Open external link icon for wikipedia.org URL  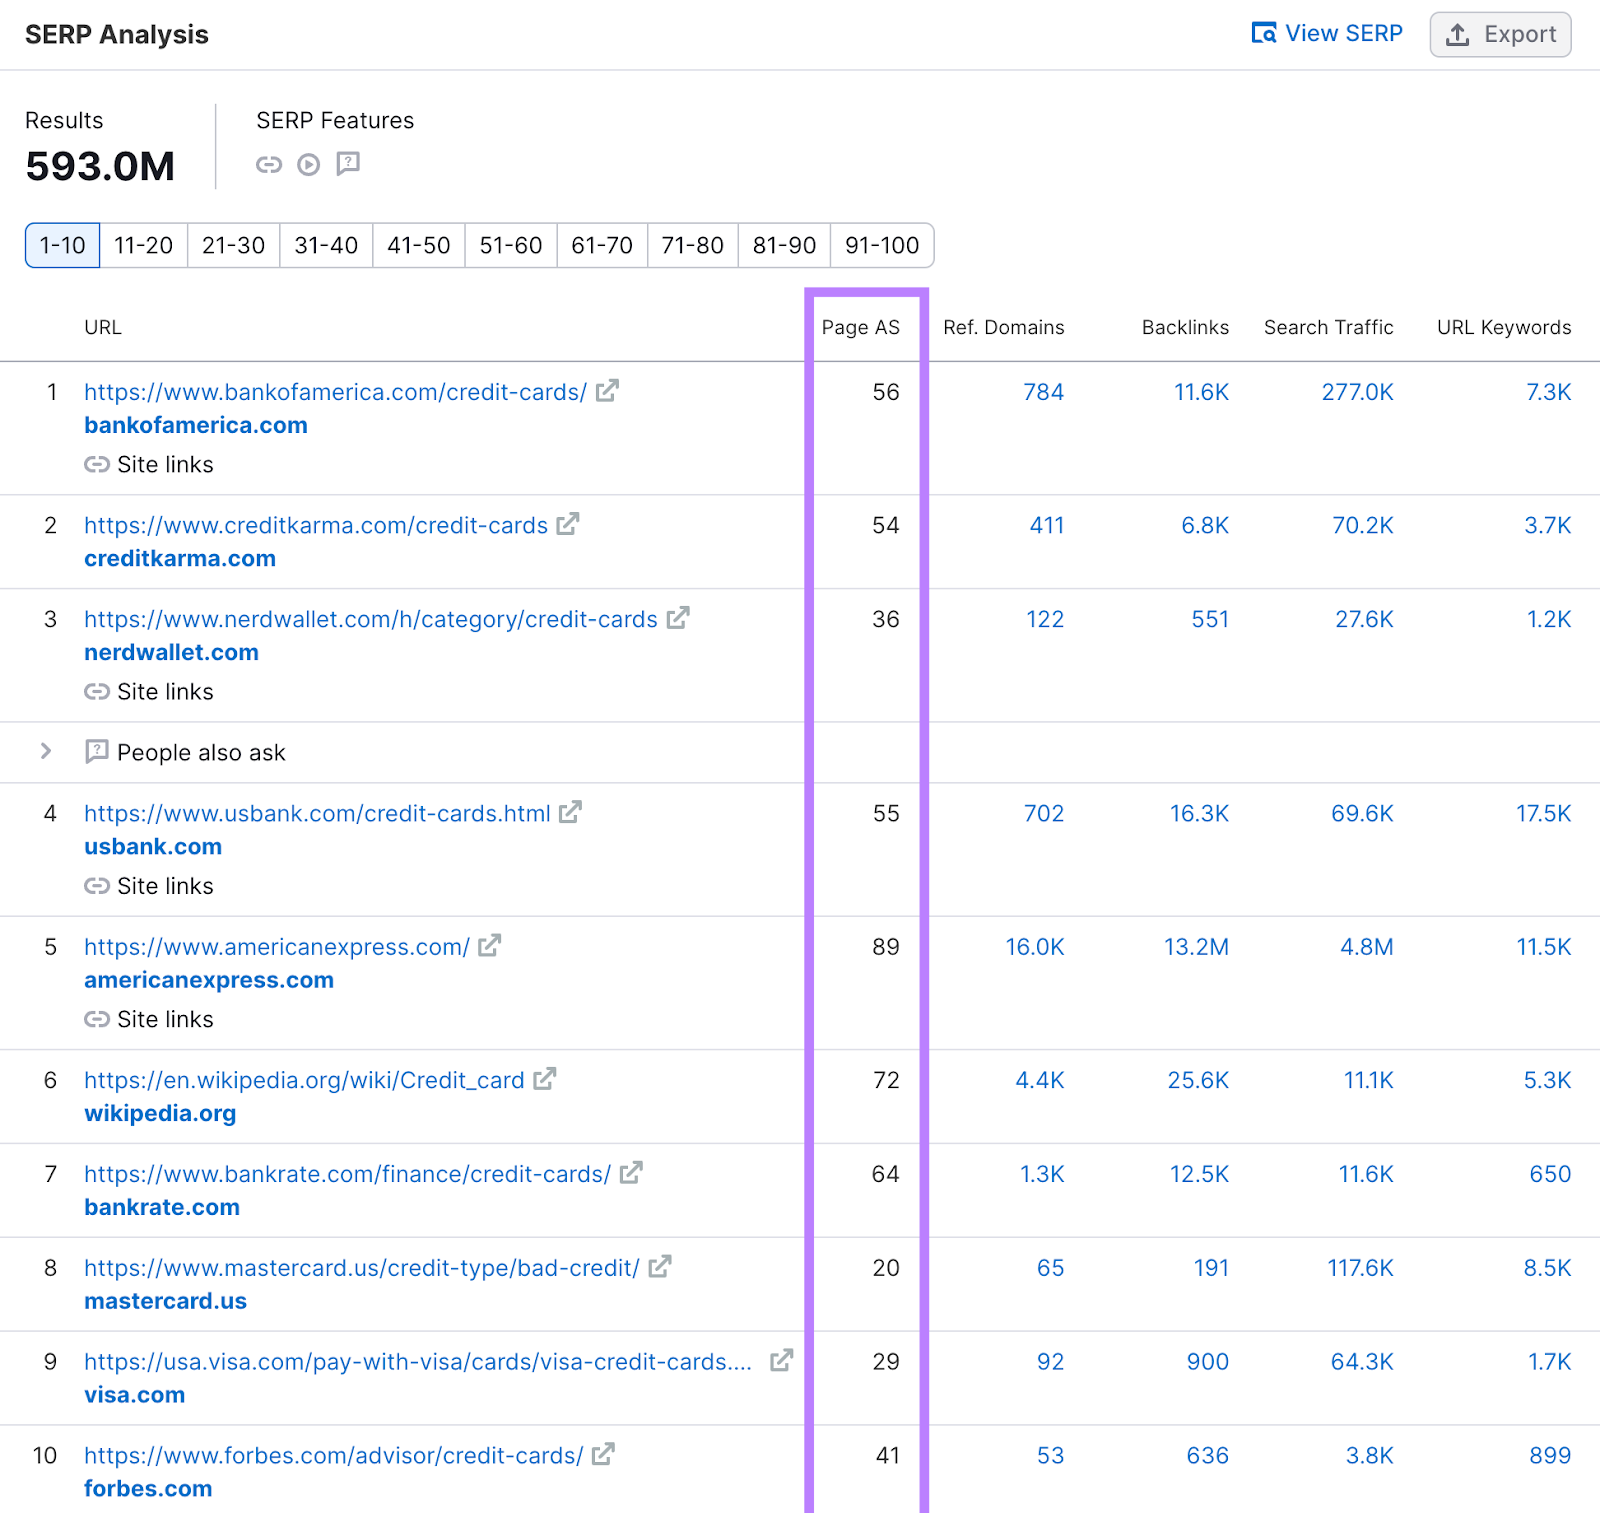(544, 1079)
